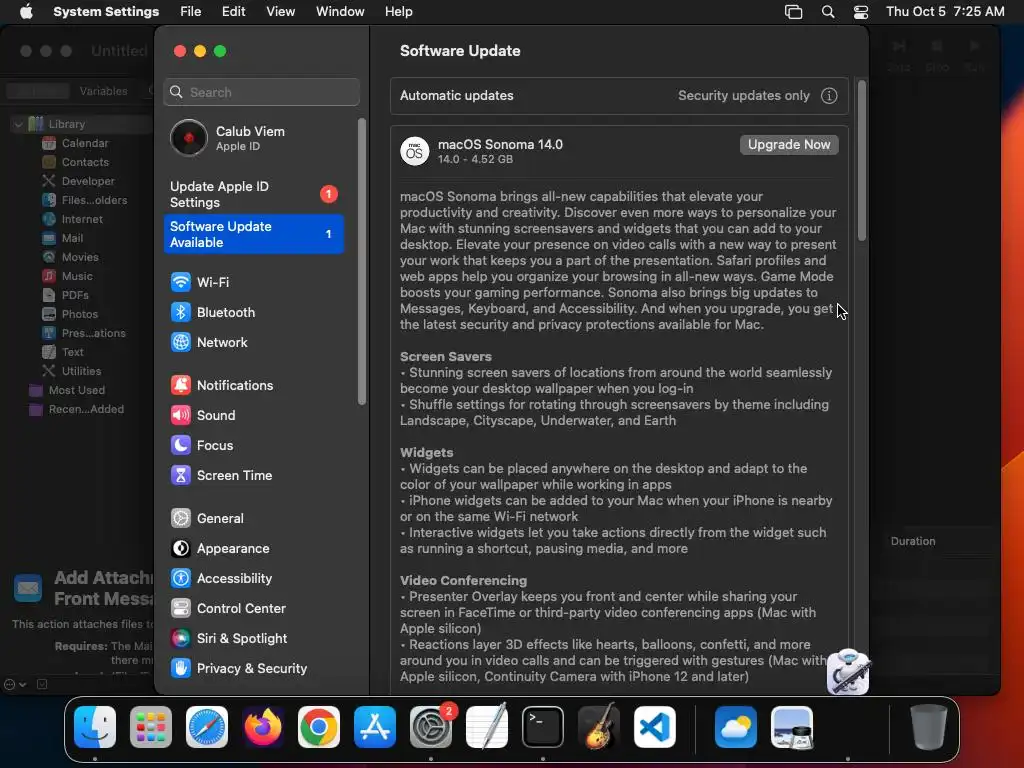Click the Automator robot icon
Image resolution: width=1024 pixels, height=768 pixels.
click(848, 671)
